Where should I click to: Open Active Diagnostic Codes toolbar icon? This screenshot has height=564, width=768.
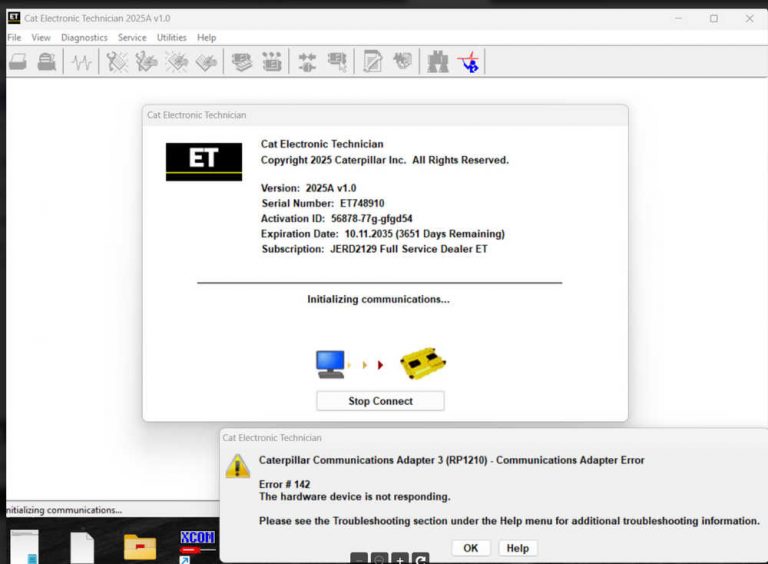(x=117, y=62)
